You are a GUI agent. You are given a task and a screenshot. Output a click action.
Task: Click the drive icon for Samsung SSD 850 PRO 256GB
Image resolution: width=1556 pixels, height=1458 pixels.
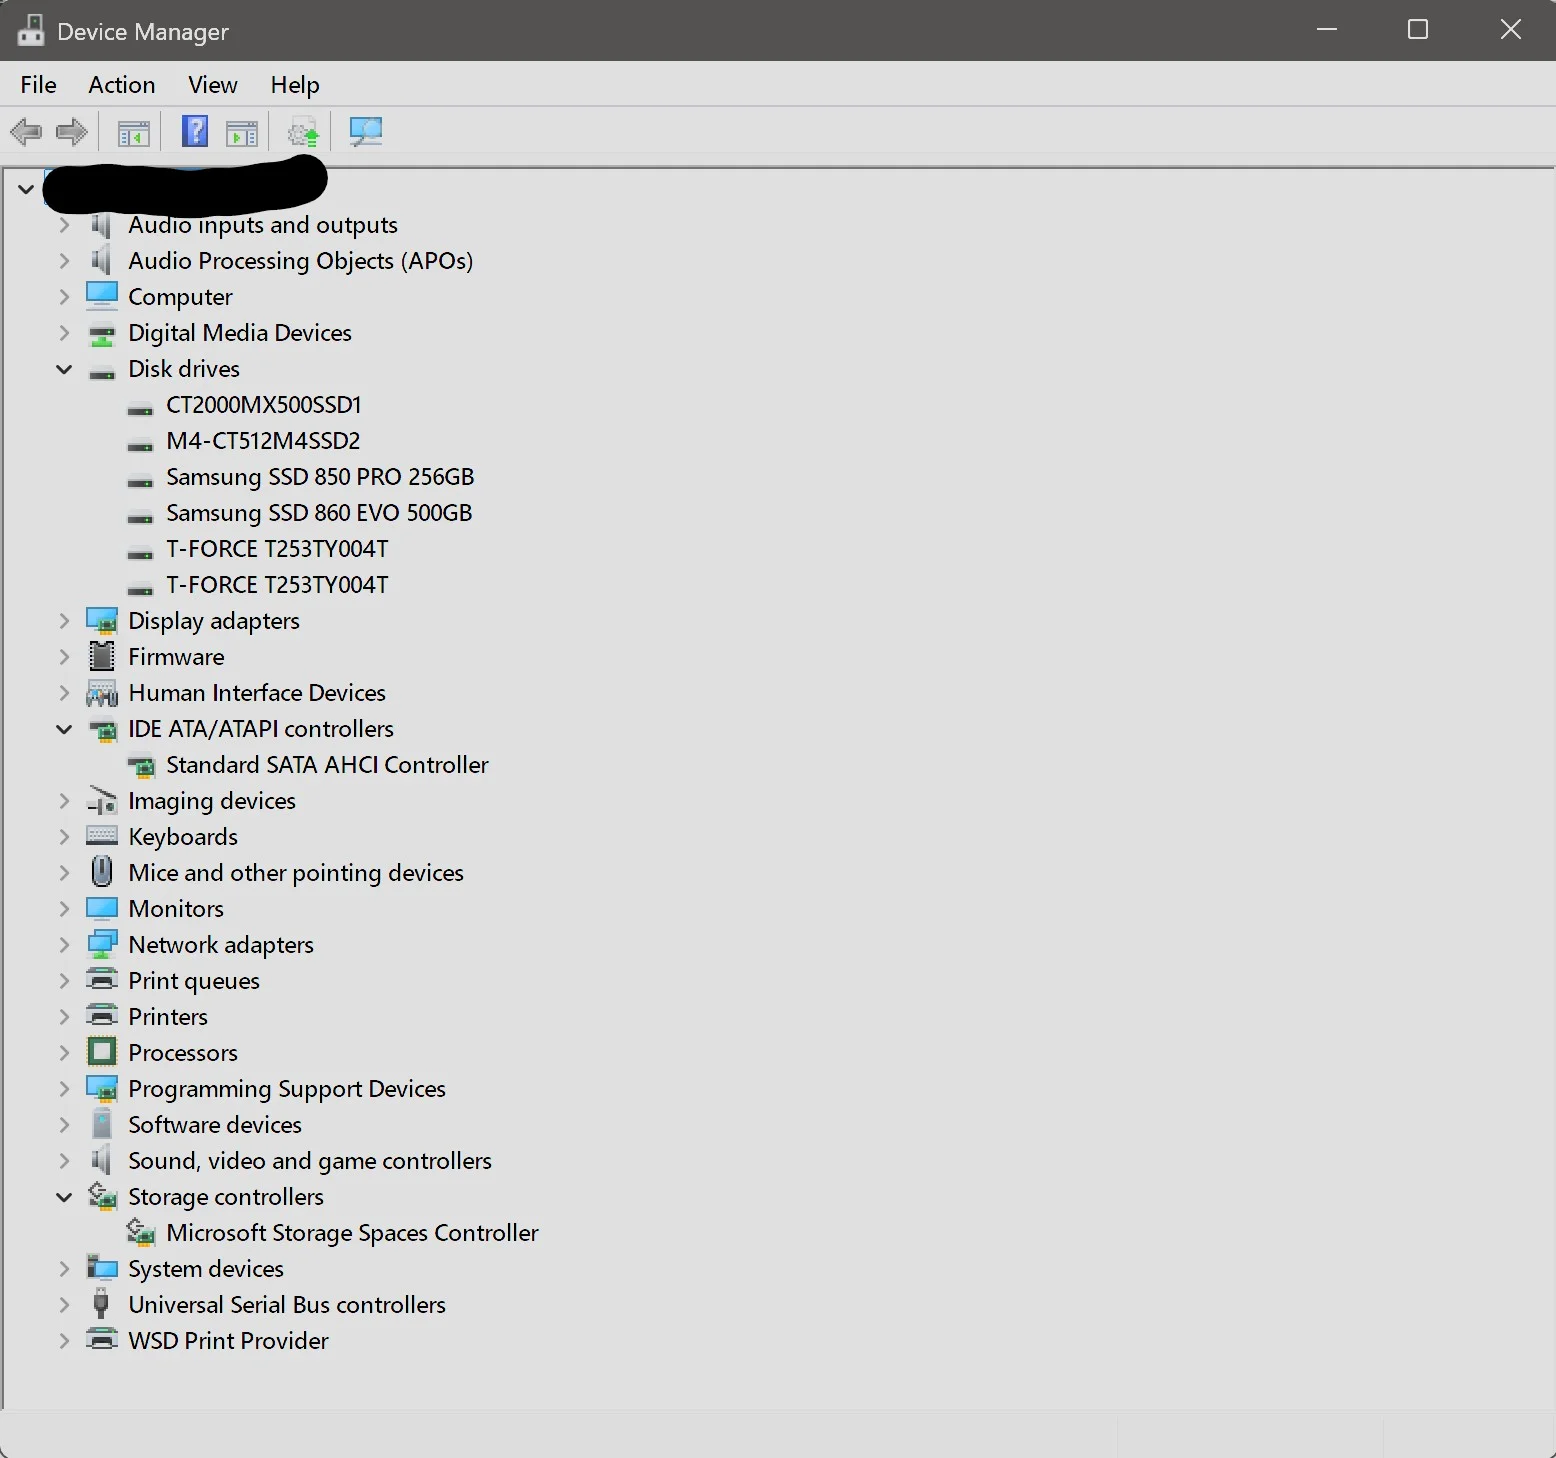point(140,481)
